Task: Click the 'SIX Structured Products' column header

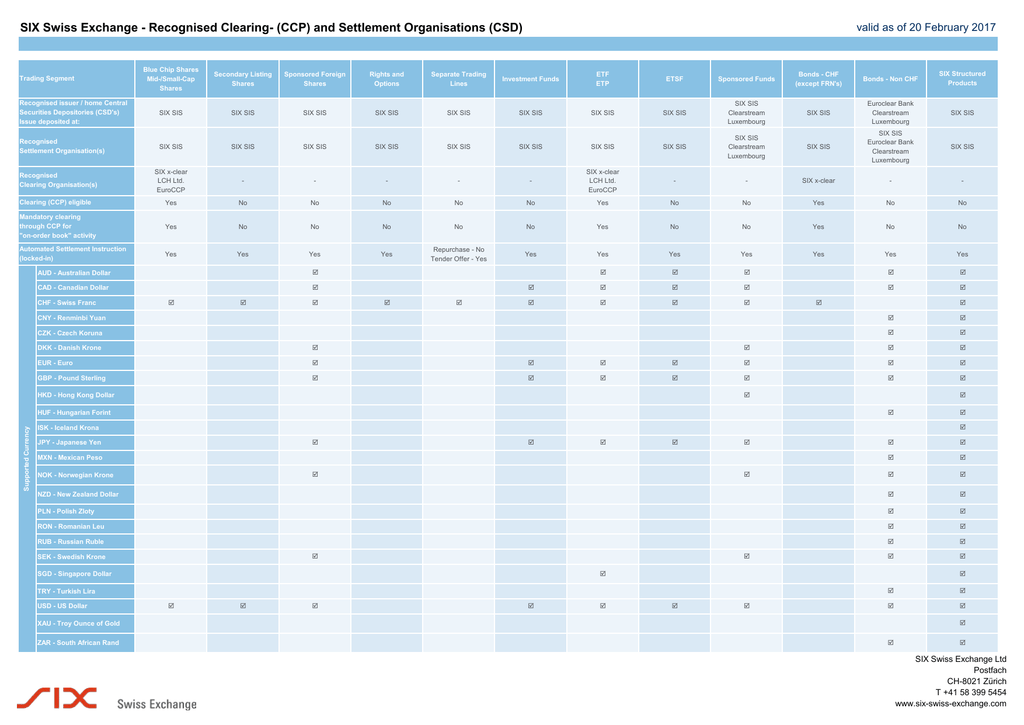Action: click(x=963, y=78)
